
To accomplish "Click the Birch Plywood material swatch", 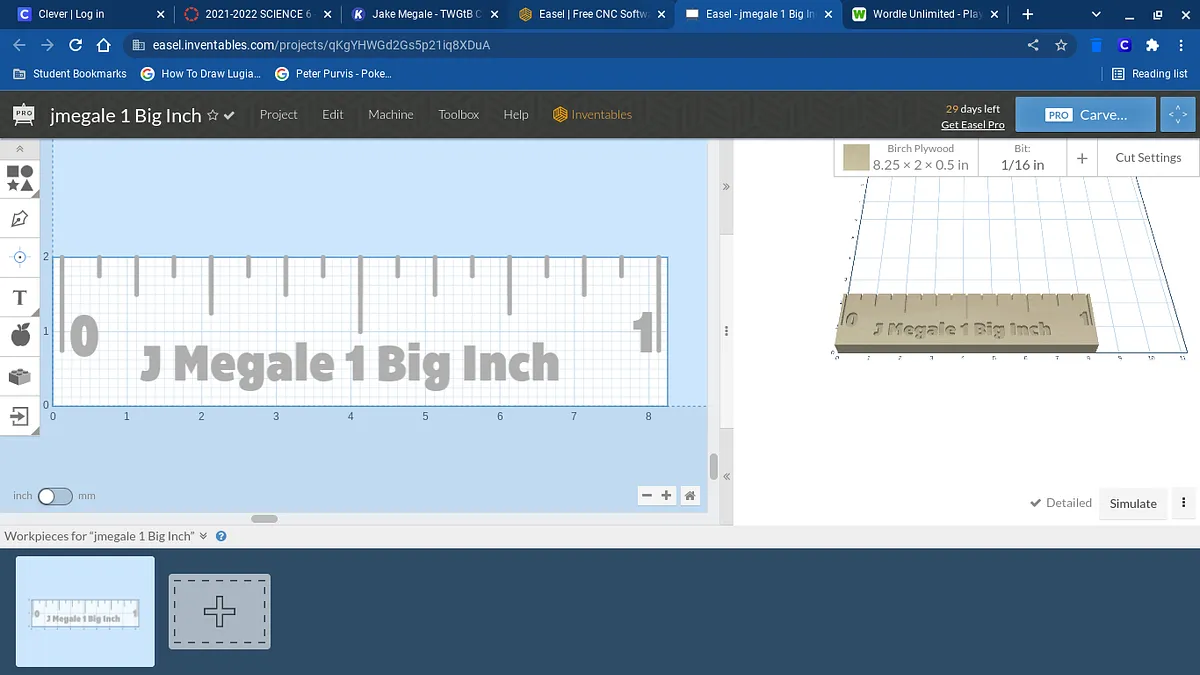I will coord(855,158).
